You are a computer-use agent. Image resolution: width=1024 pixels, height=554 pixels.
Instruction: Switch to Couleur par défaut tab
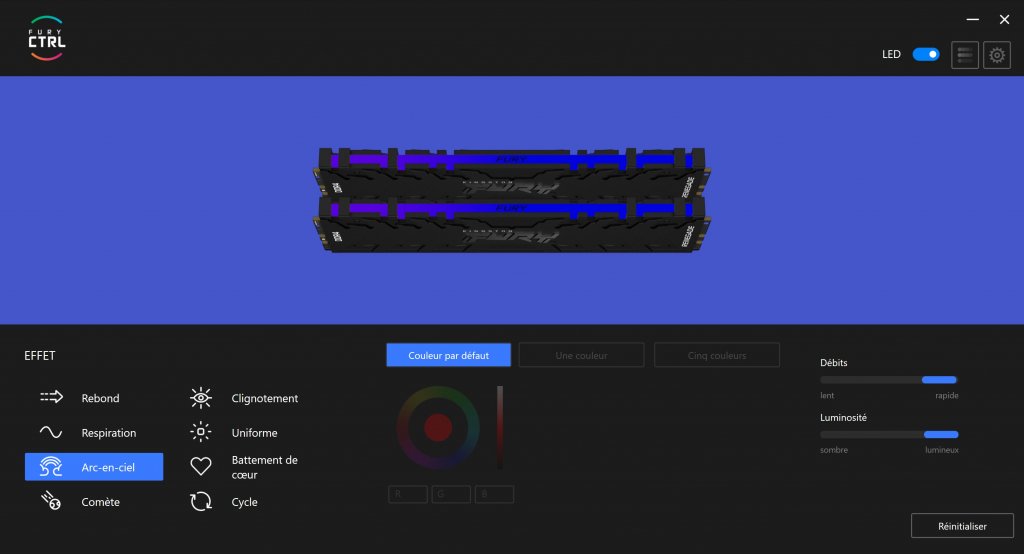tap(449, 355)
